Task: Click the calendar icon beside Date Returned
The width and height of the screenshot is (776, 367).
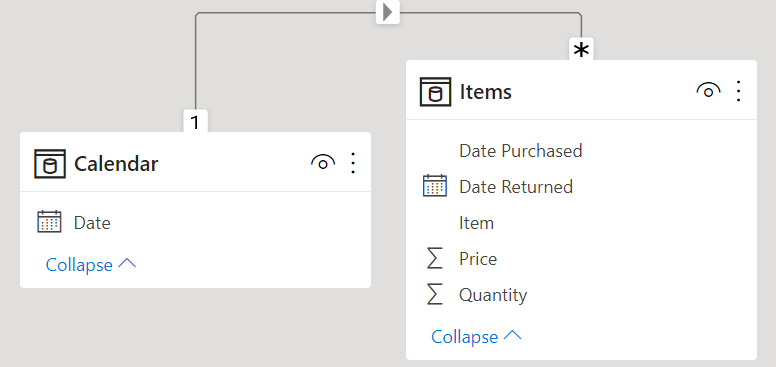Action: 435,186
